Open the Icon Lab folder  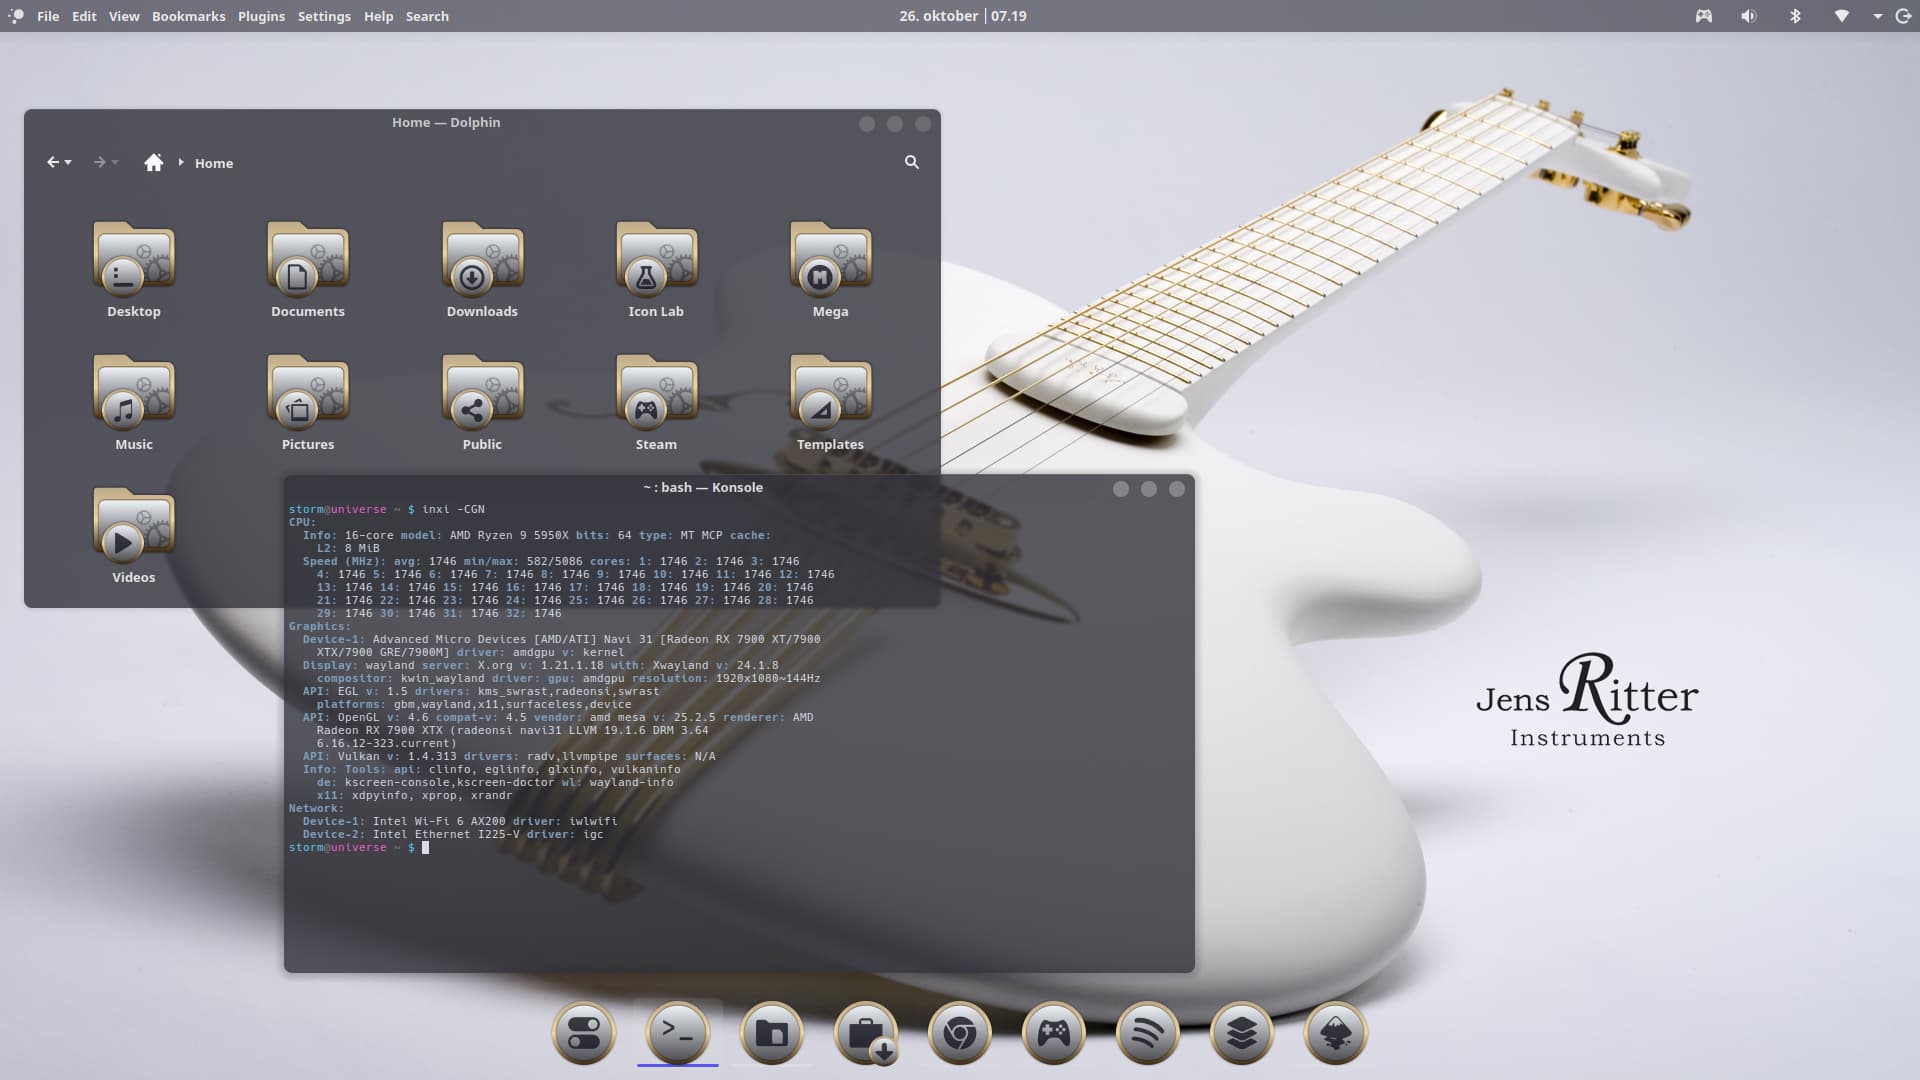coord(656,262)
